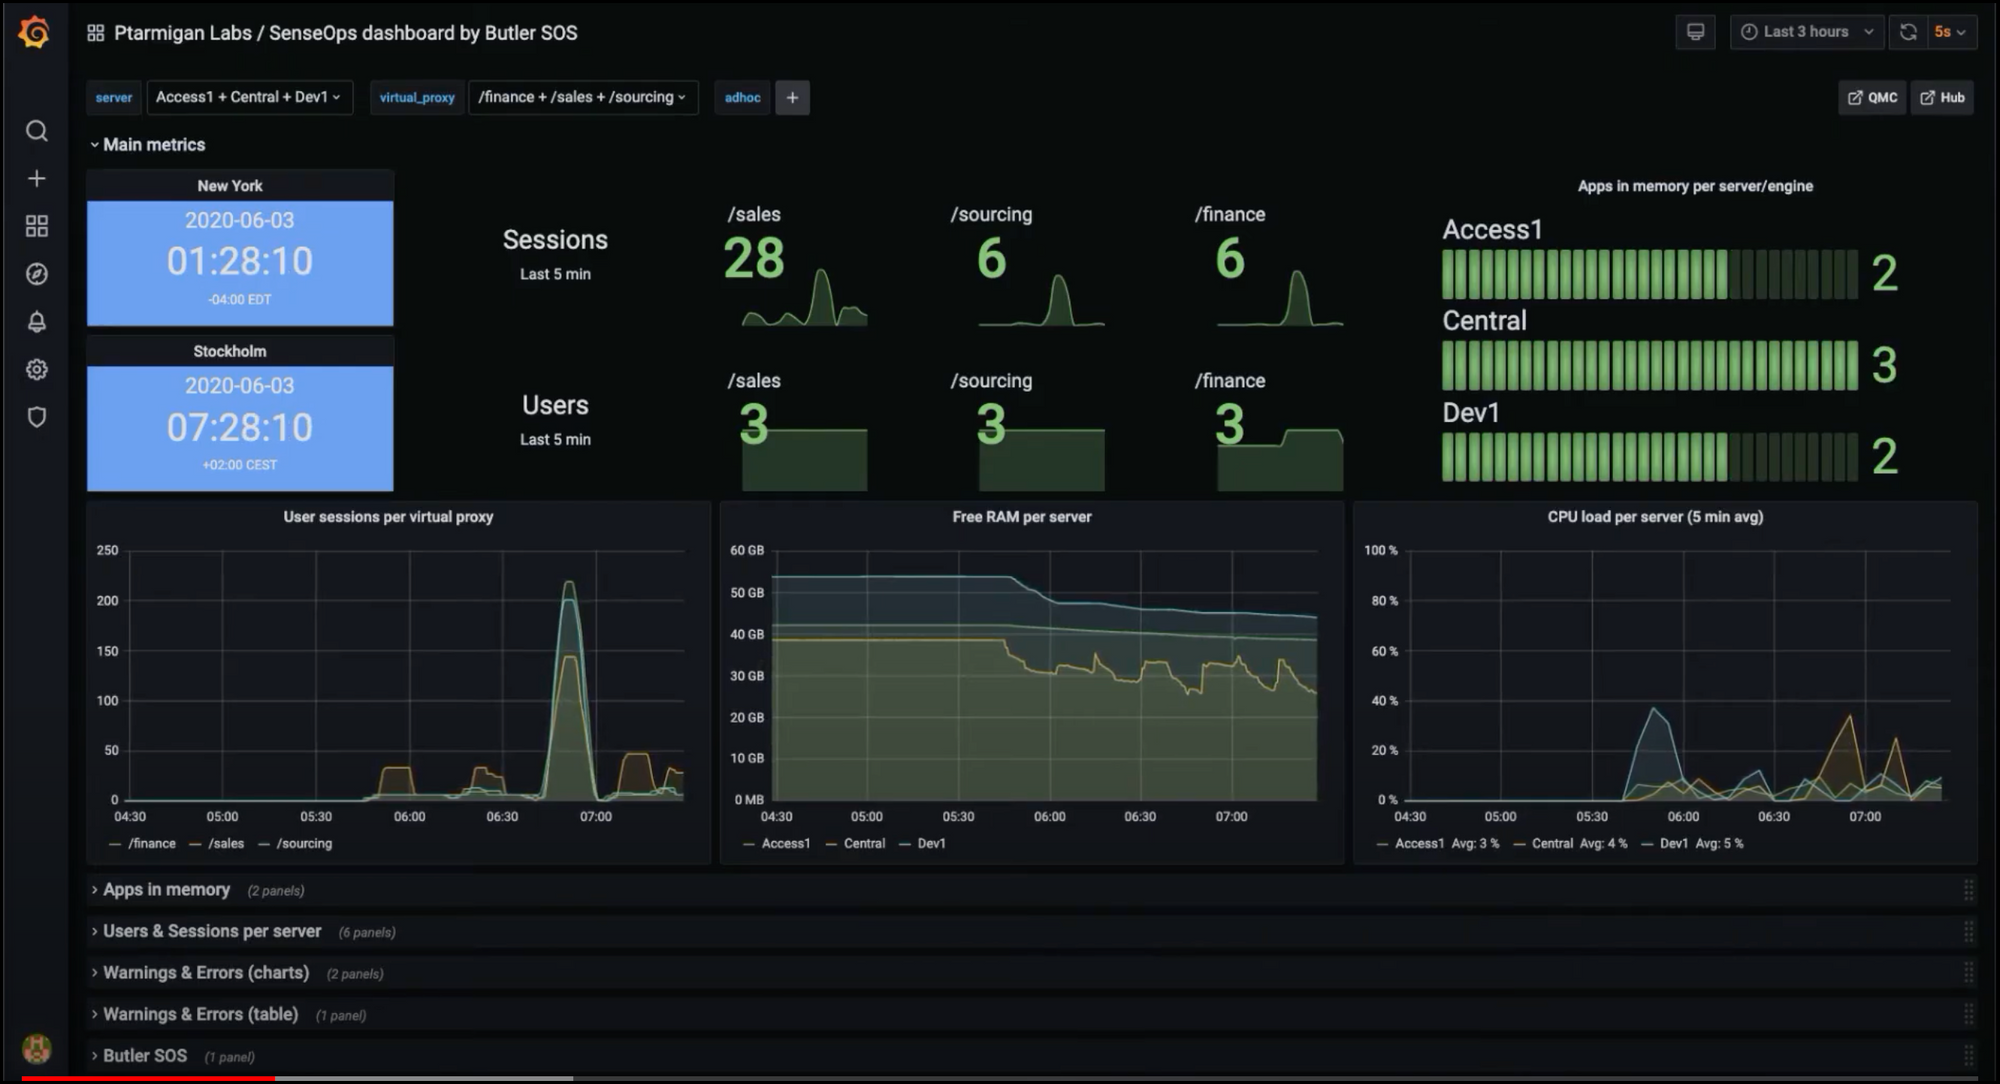Viewport: 2000px width, 1084px height.
Task: Click the /sales users stat showing 3
Action: (754, 424)
